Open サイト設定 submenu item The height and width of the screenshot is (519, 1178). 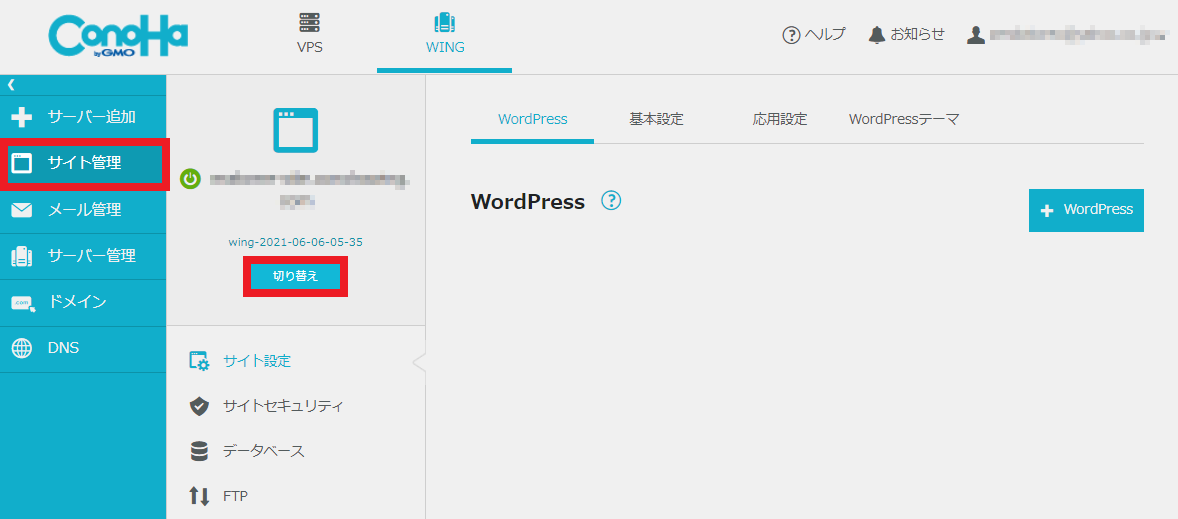click(256, 361)
